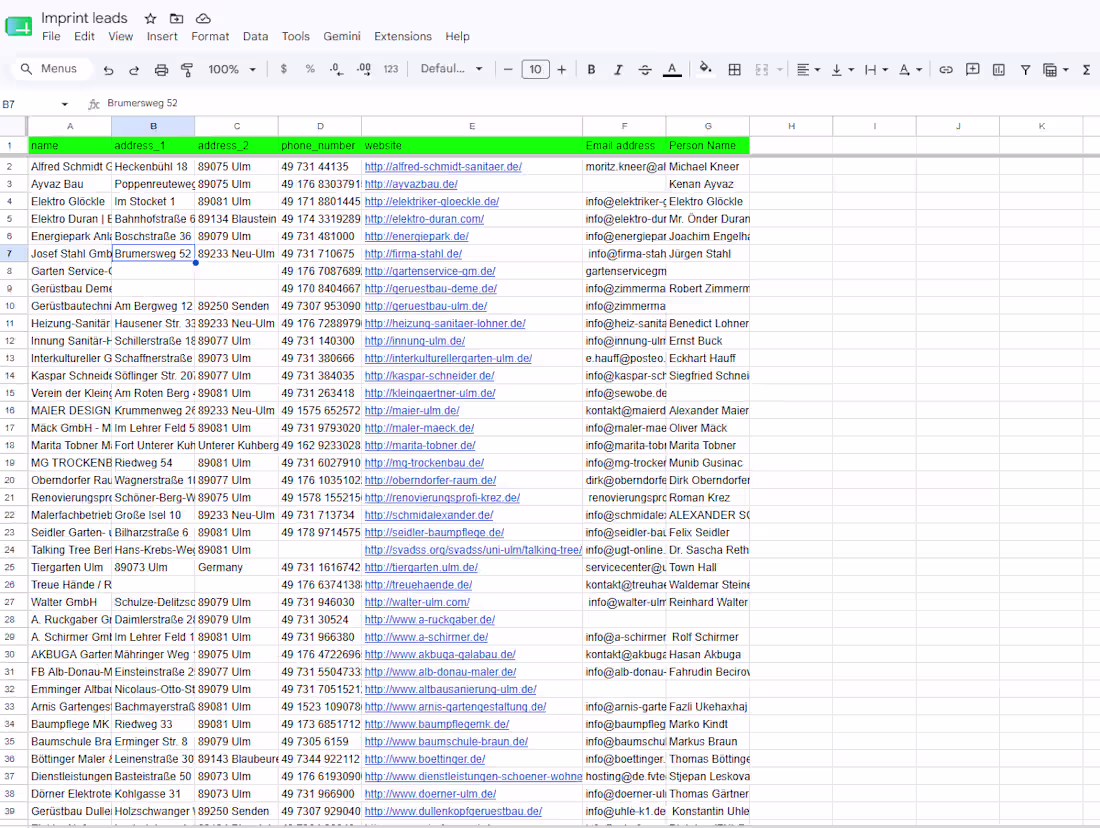Viewport: 1100px width, 828px height.
Task: Open the Format menu
Action: pyautogui.click(x=210, y=36)
